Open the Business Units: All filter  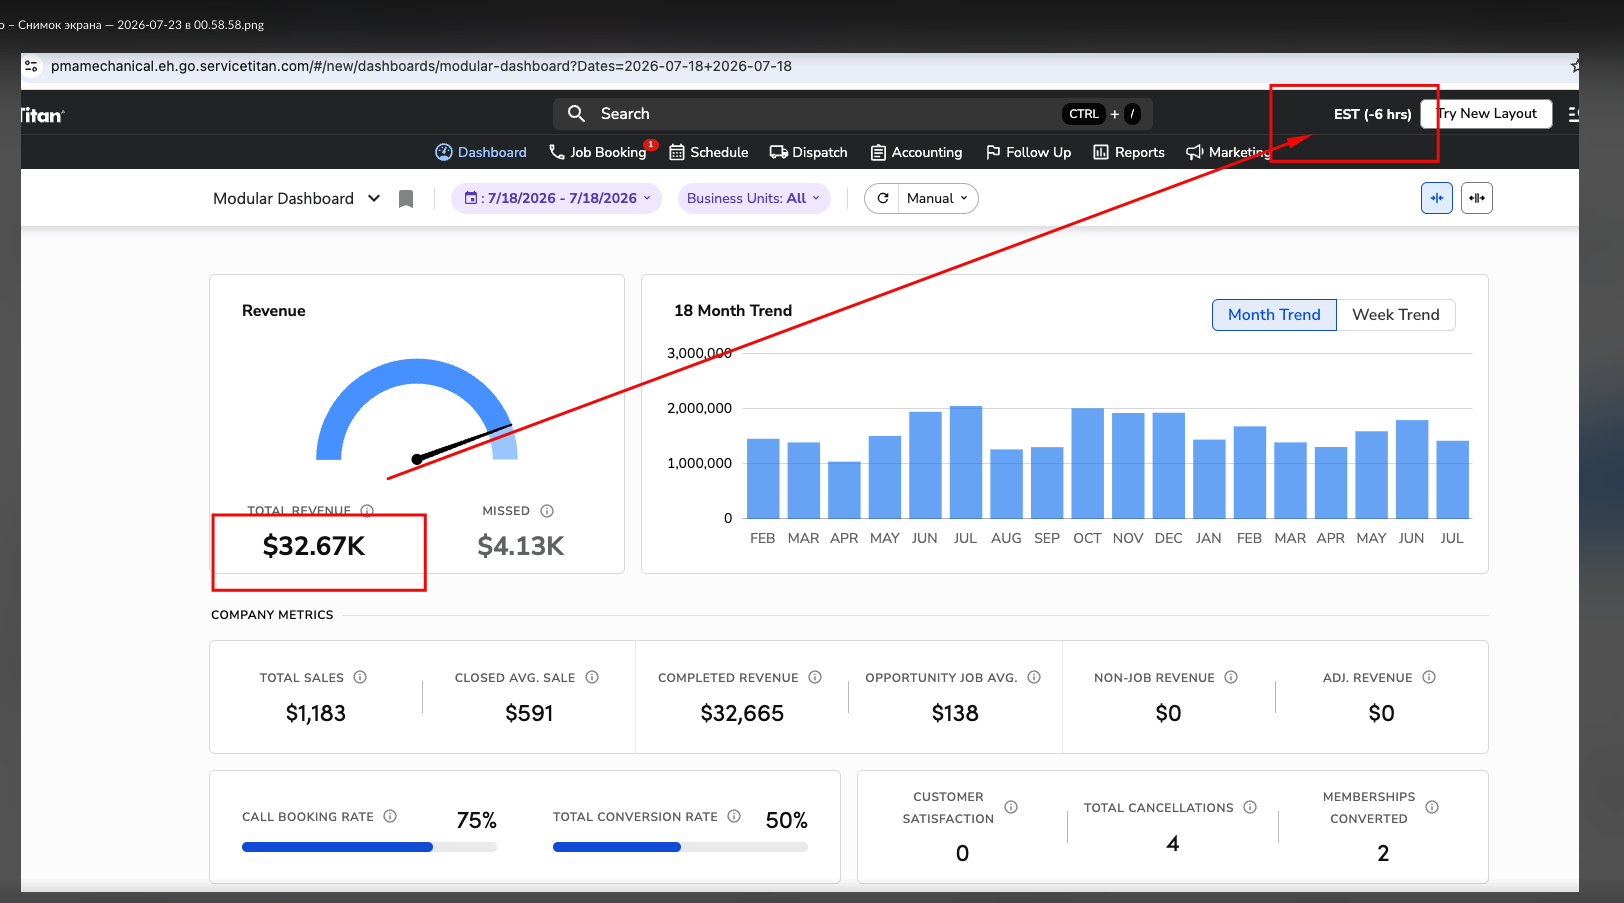(x=754, y=198)
